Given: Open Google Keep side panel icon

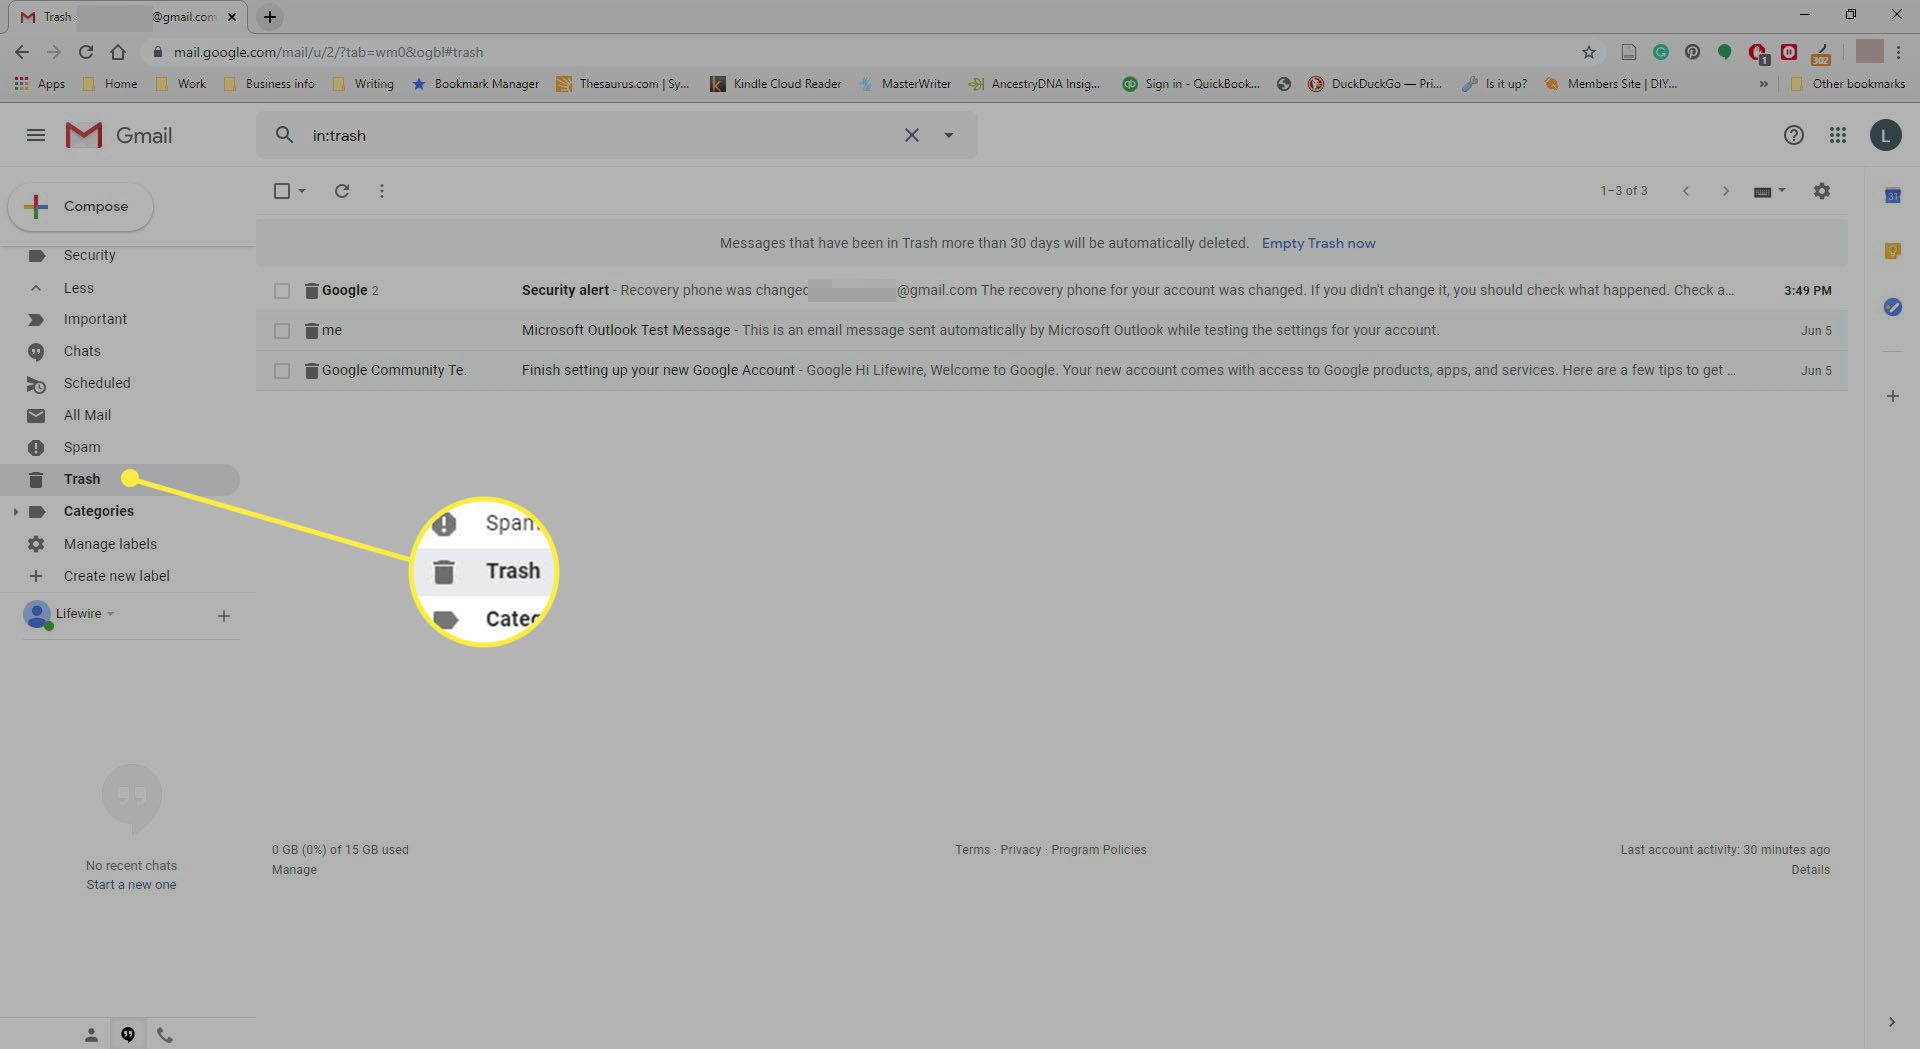Looking at the screenshot, I should click(x=1892, y=251).
